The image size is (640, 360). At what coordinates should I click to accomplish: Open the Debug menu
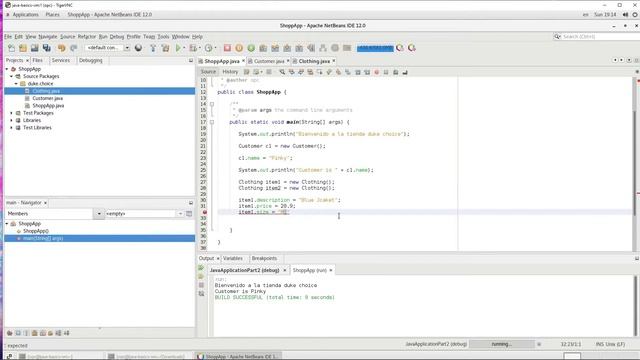(x=117, y=37)
